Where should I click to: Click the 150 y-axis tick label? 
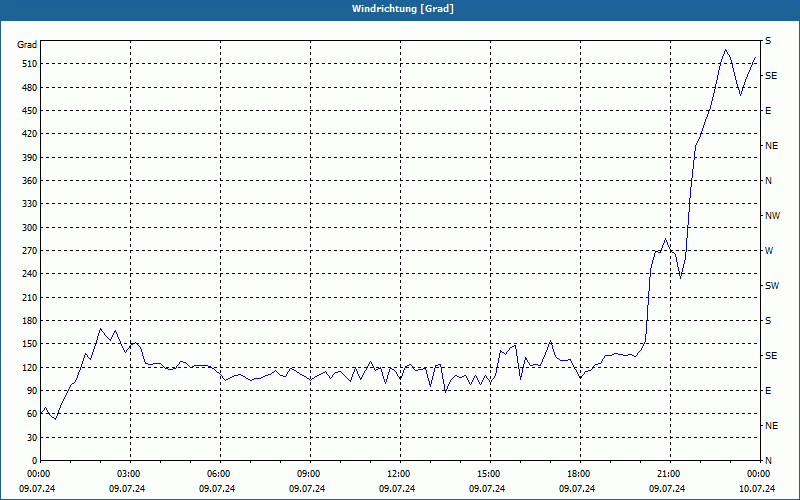tap(30, 344)
